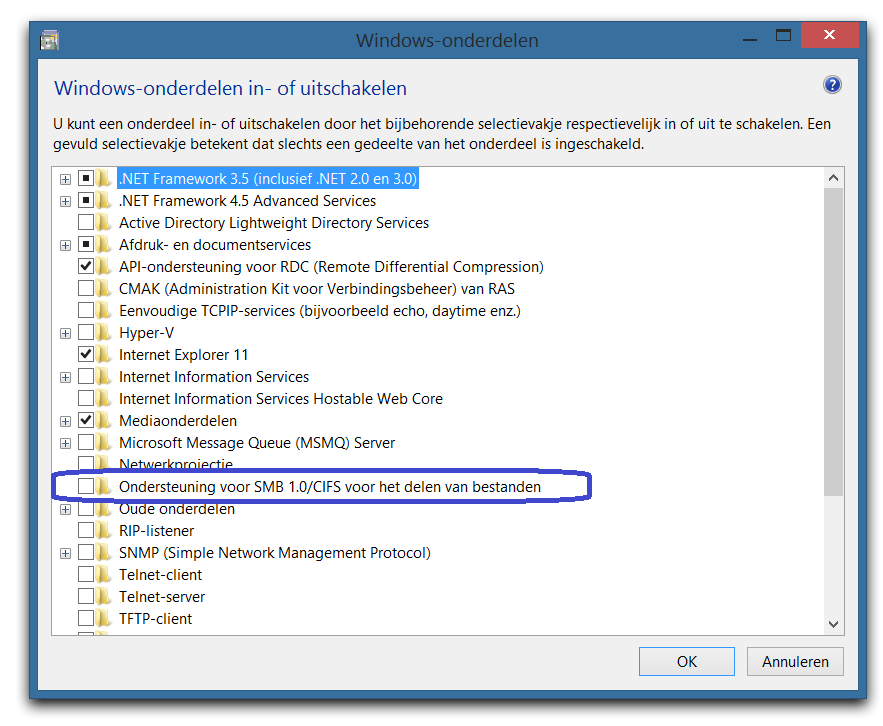Click folder icon next to Hyper-V

pyautogui.click(x=103, y=332)
